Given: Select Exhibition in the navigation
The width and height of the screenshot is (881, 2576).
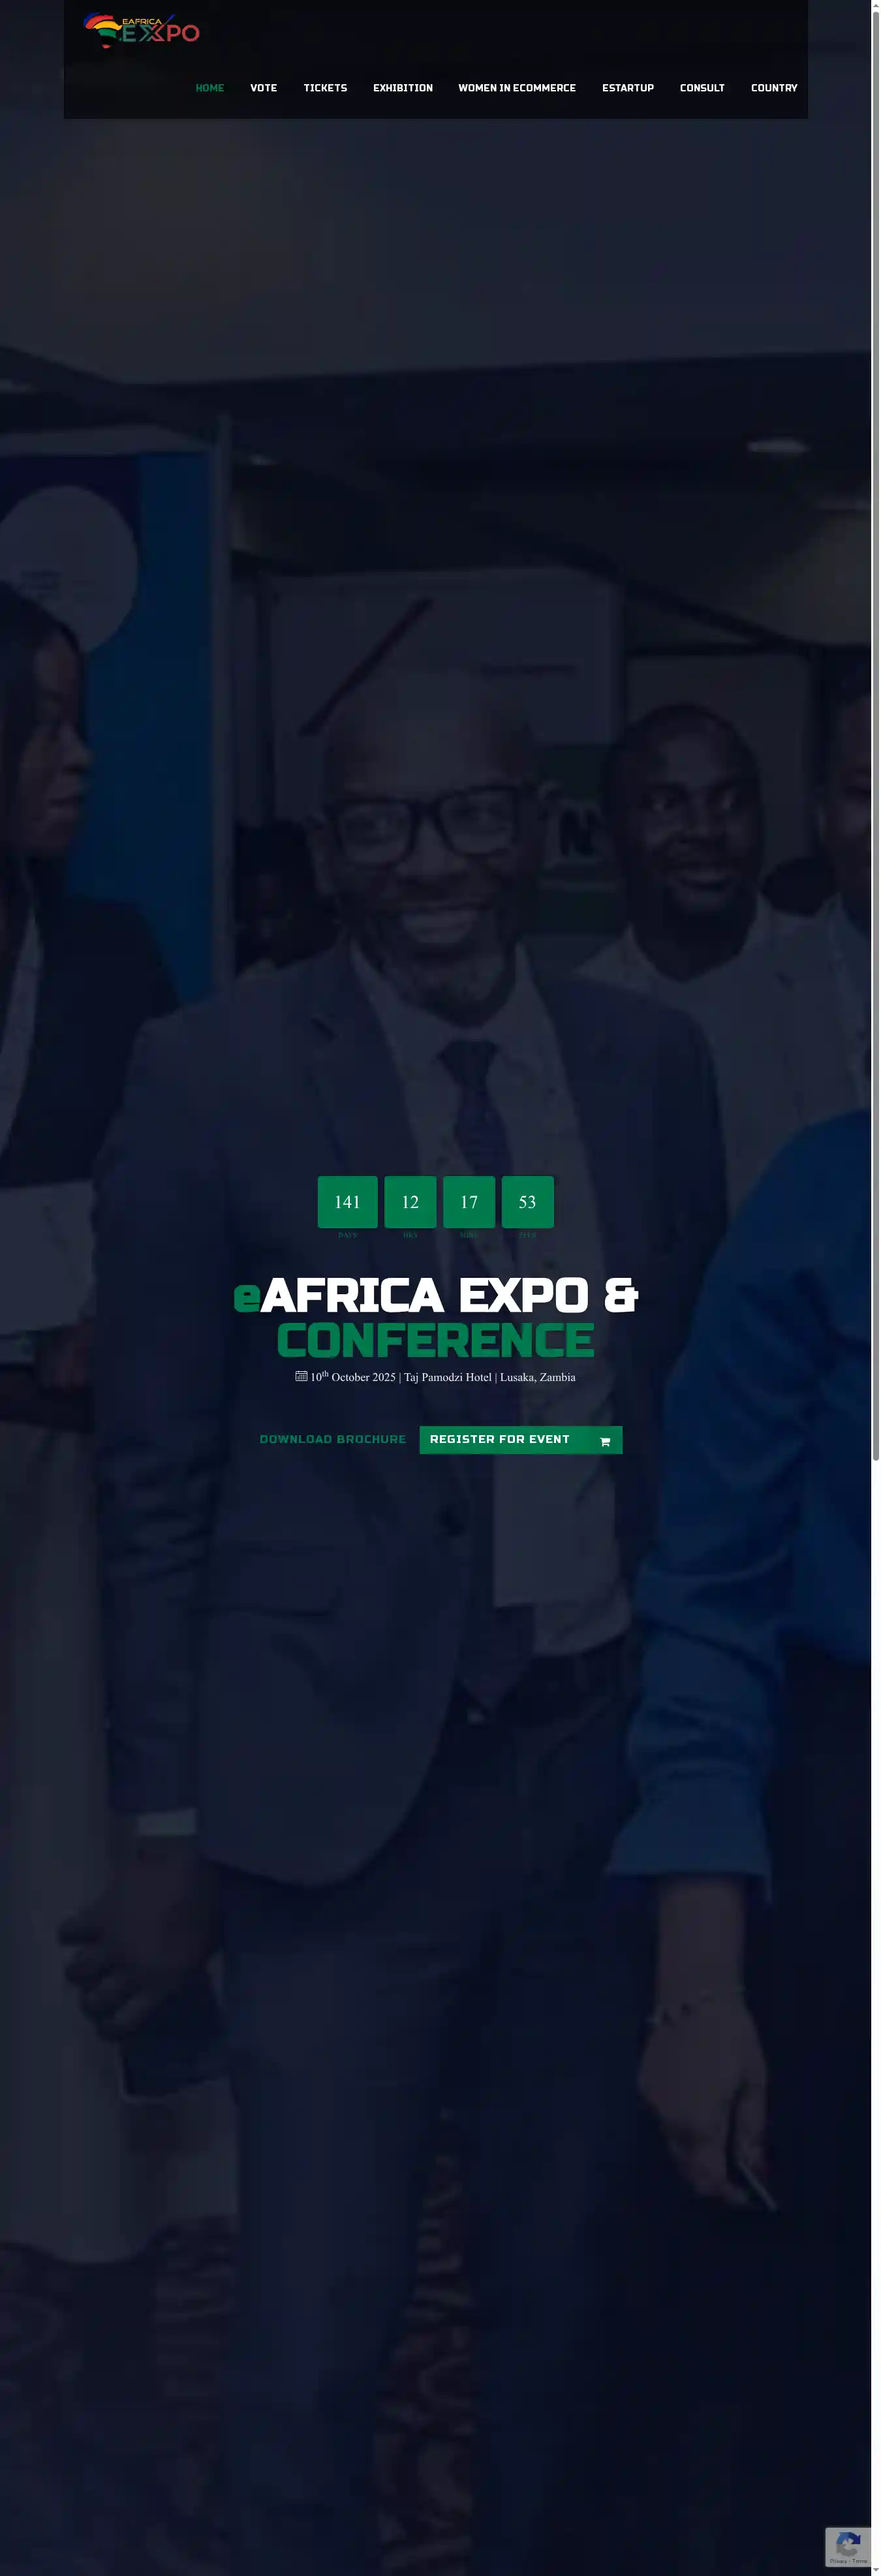Looking at the screenshot, I should tap(403, 88).
